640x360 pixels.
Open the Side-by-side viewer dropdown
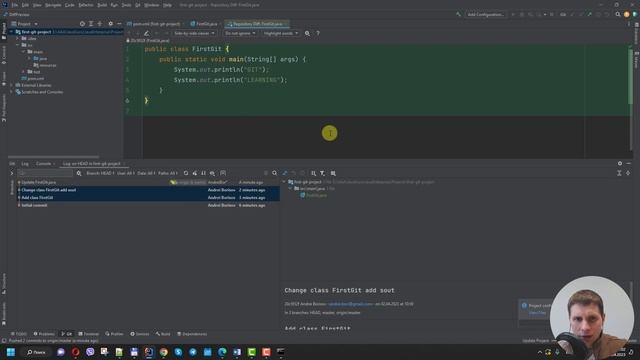tap(194, 33)
